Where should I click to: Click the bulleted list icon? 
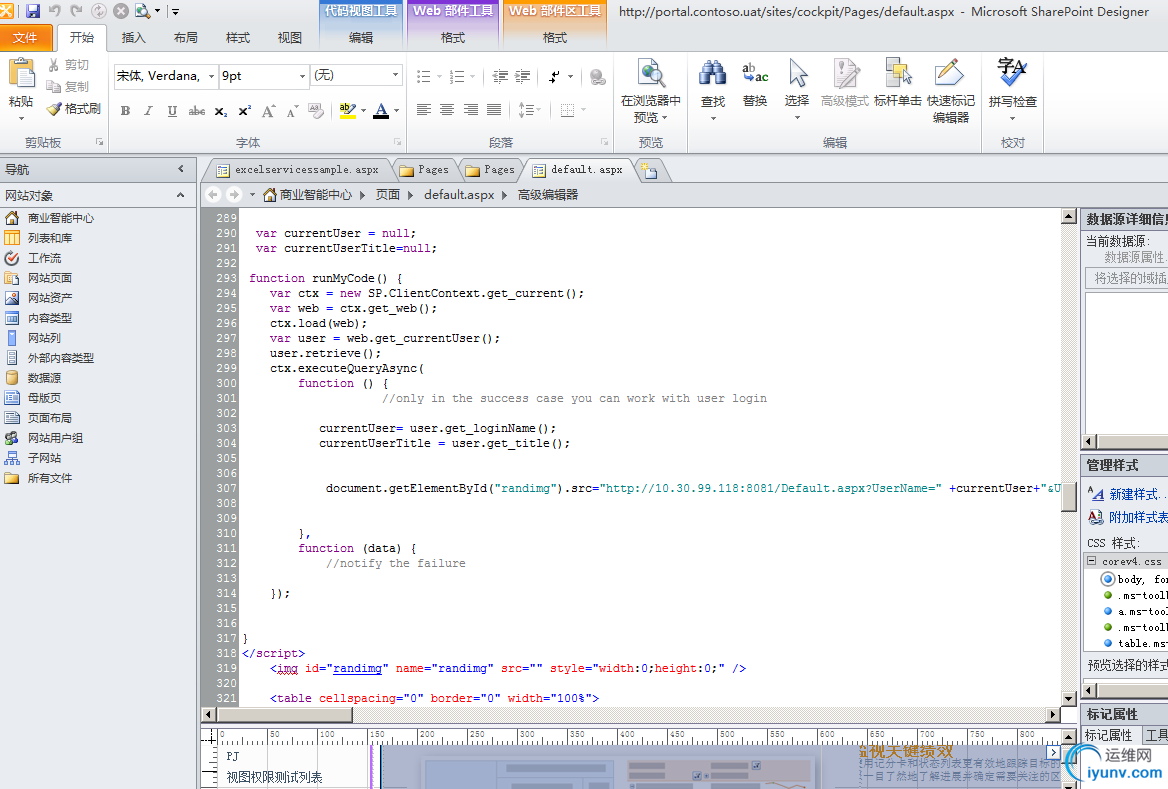(x=424, y=76)
